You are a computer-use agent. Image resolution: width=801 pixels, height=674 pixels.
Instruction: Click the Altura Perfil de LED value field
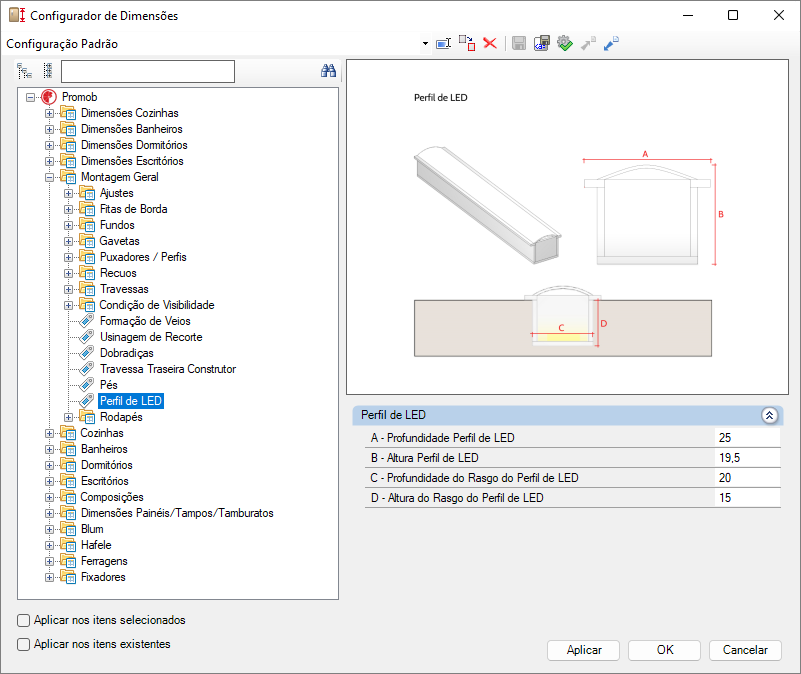click(x=748, y=458)
